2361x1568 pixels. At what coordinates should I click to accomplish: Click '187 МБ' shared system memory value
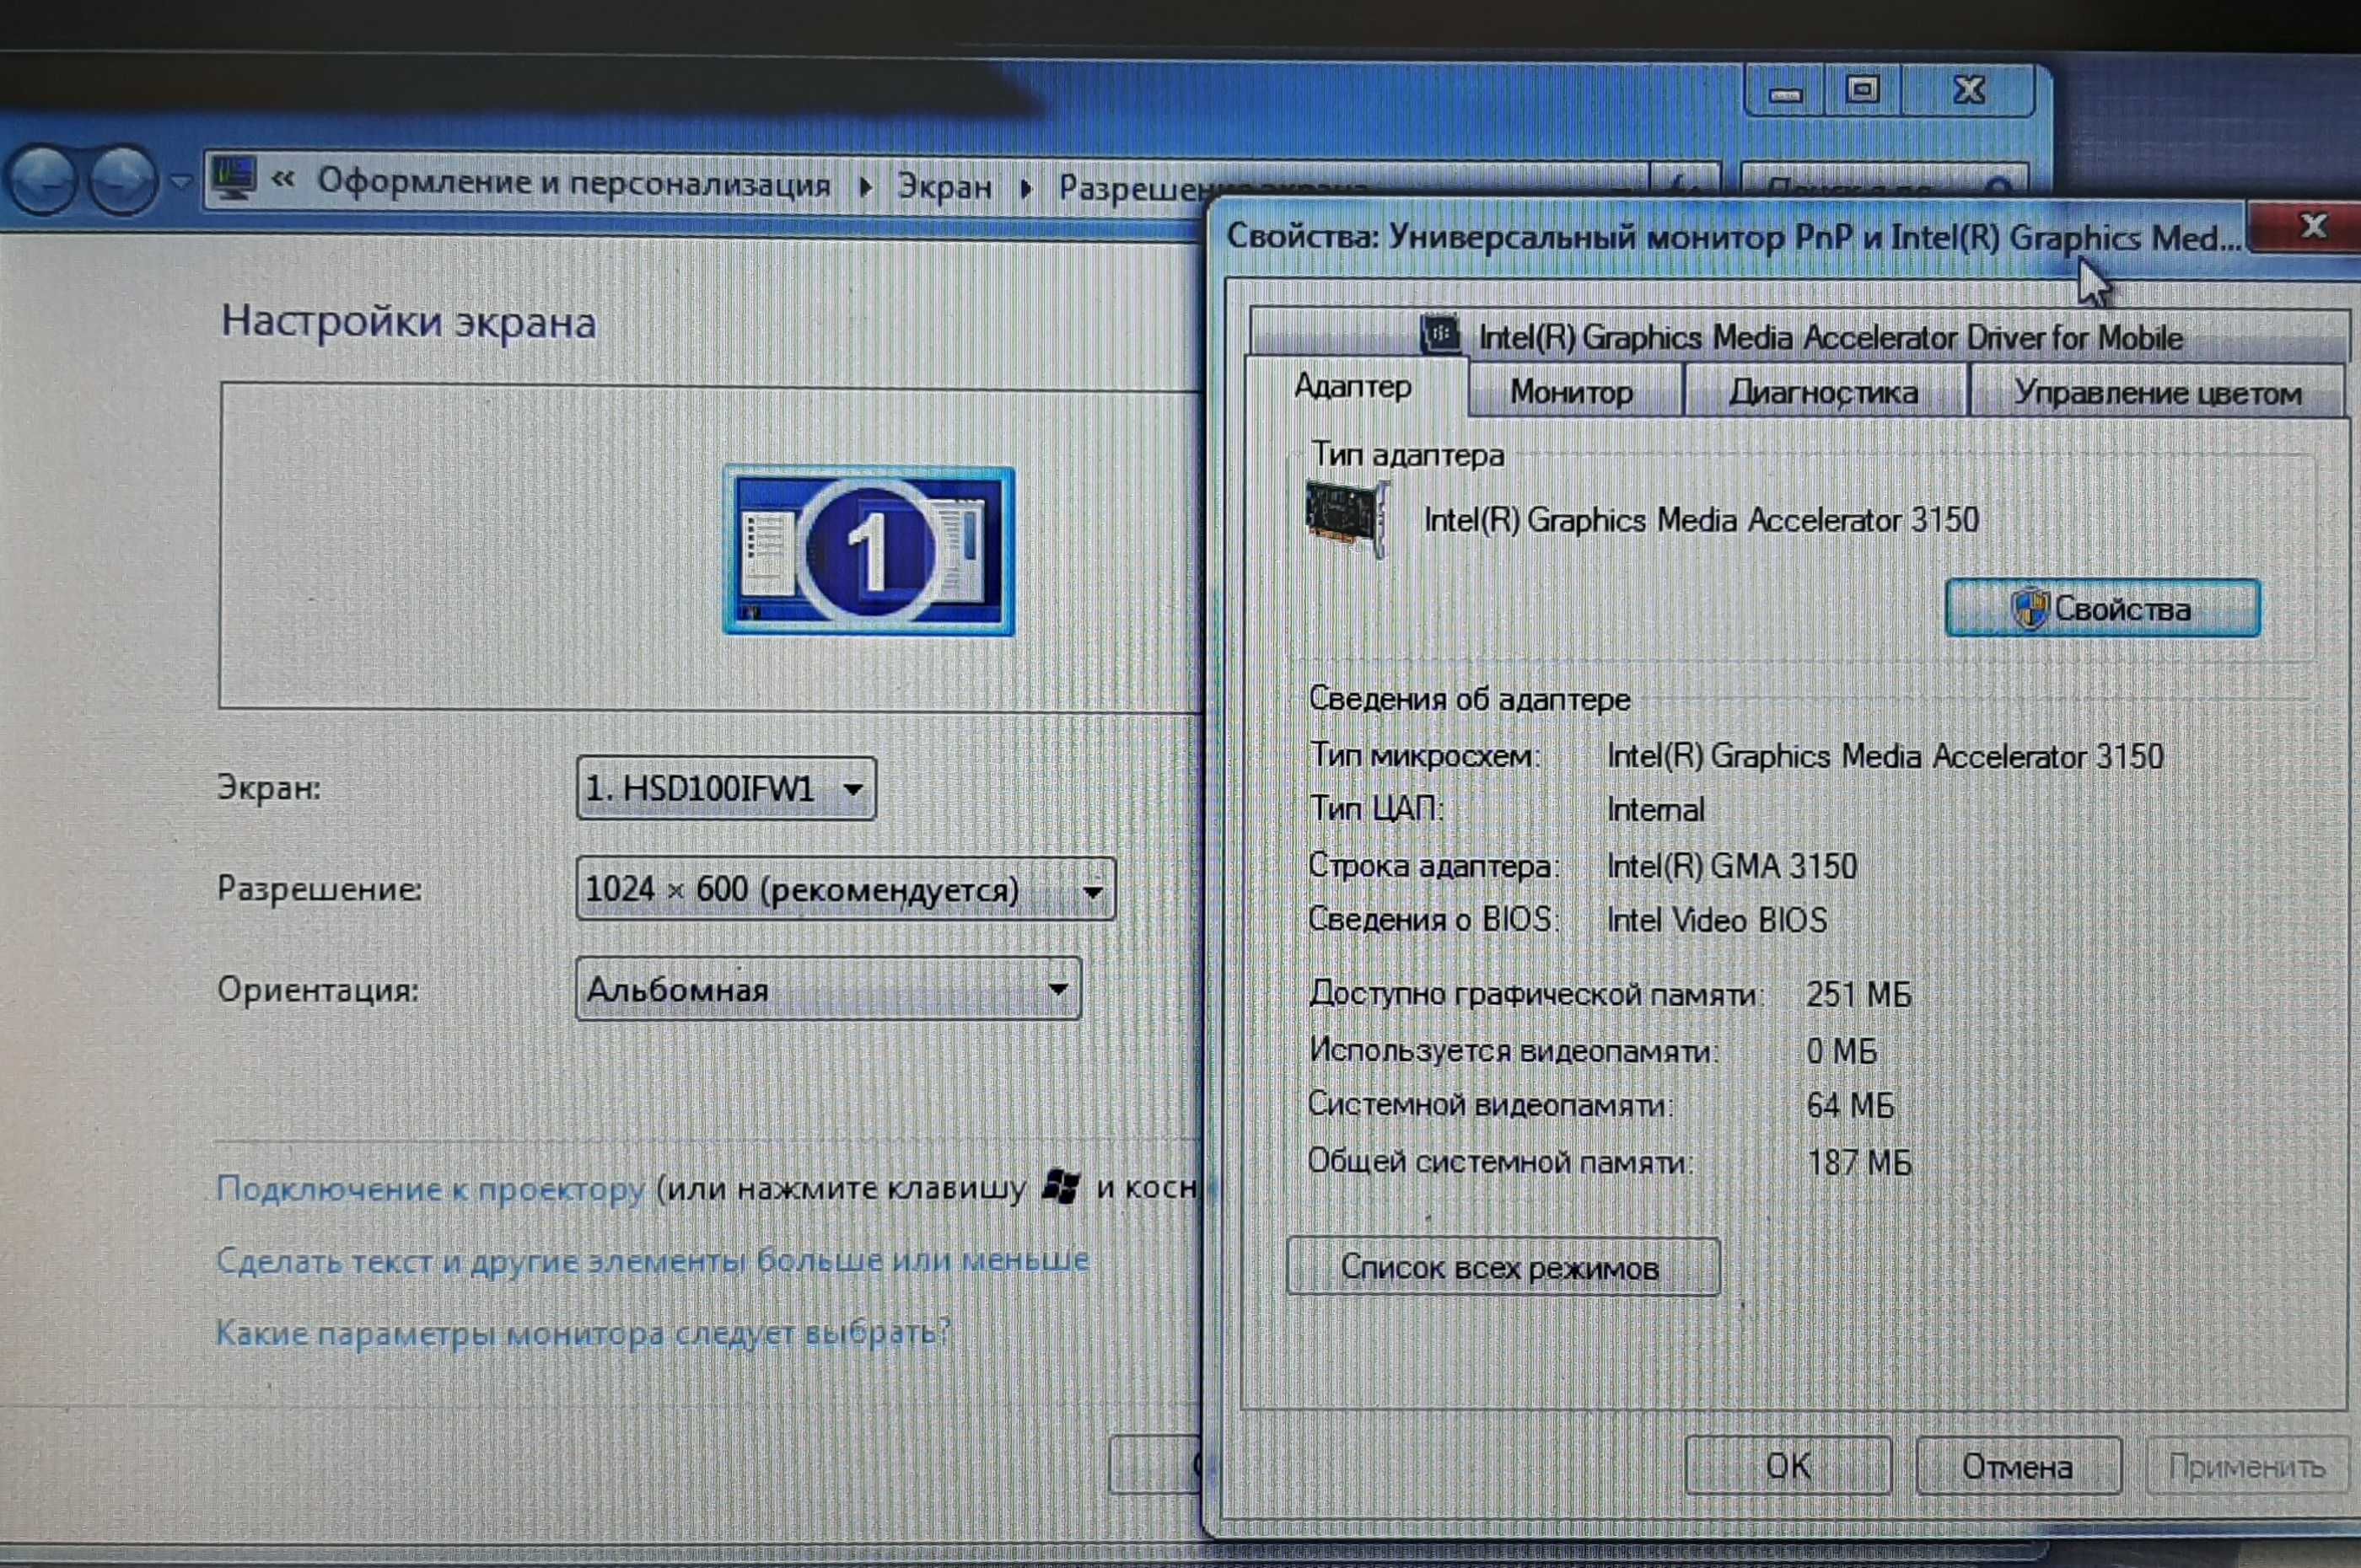point(1859,1163)
